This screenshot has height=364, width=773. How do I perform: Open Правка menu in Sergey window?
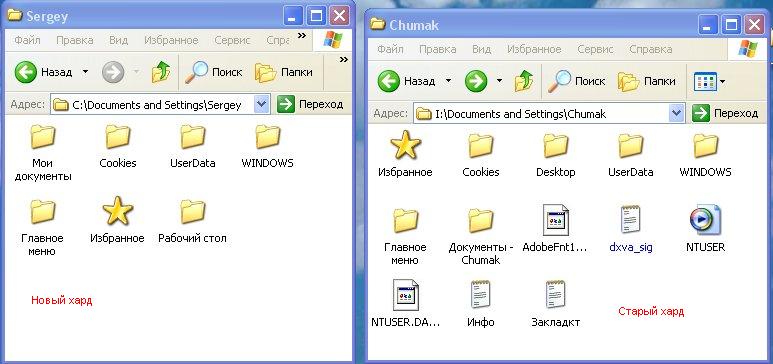[x=74, y=40]
